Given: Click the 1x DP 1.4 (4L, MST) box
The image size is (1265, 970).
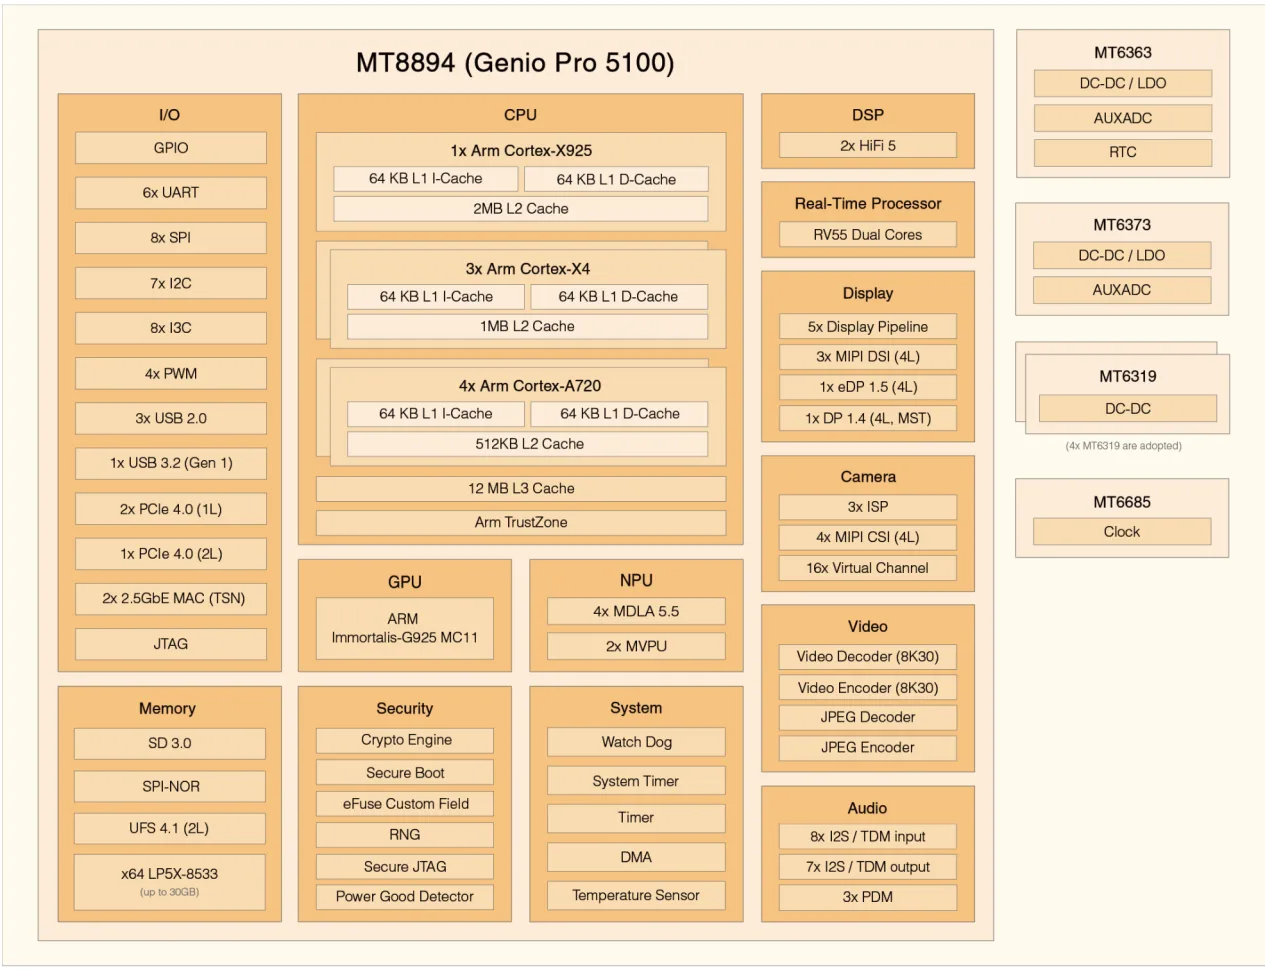Looking at the screenshot, I should tap(868, 418).
